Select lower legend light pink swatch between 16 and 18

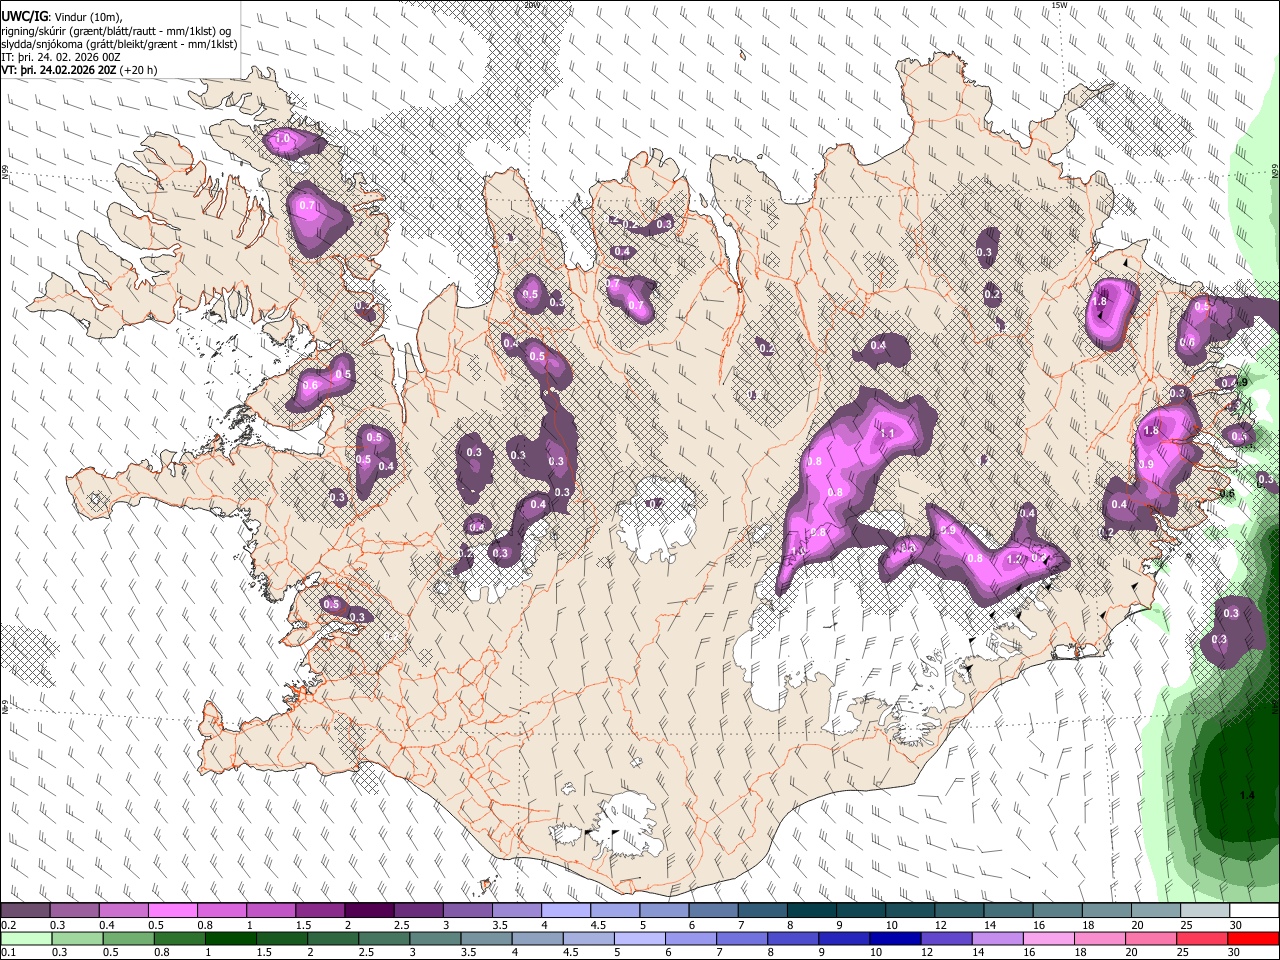point(1049,938)
